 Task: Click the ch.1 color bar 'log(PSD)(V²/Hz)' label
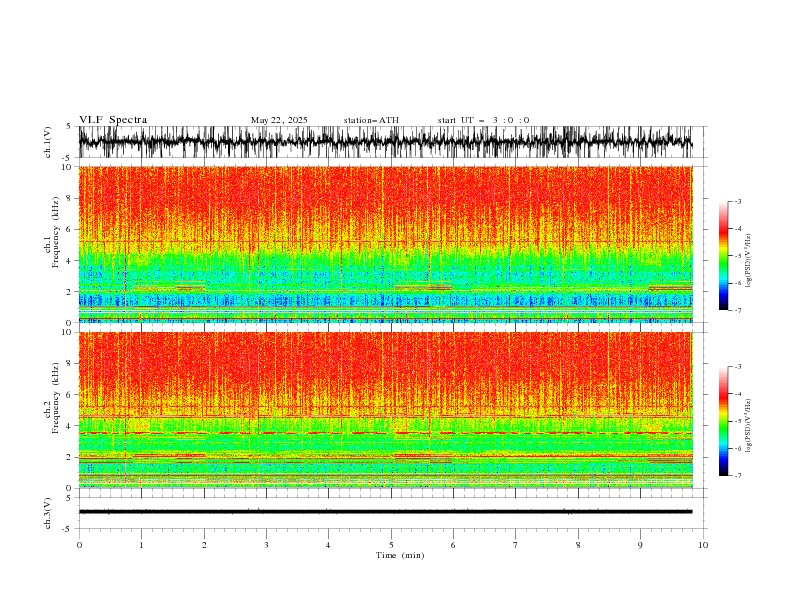pyautogui.click(x=748, y=261)
